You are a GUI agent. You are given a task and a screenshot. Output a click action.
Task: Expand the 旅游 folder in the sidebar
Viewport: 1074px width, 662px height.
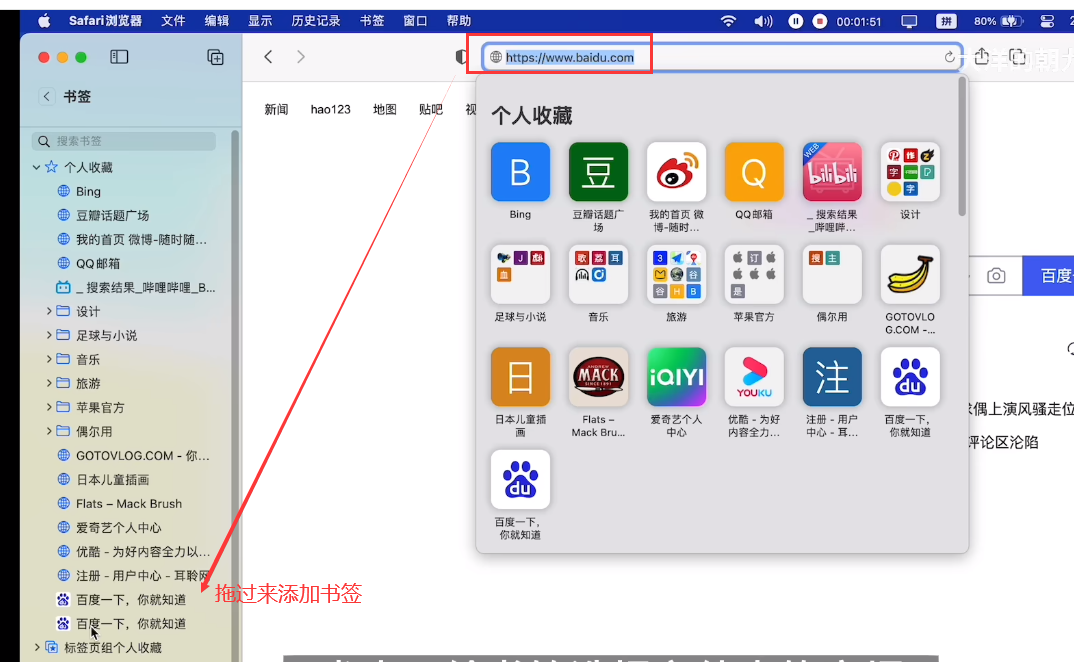[x=49, y=383]
